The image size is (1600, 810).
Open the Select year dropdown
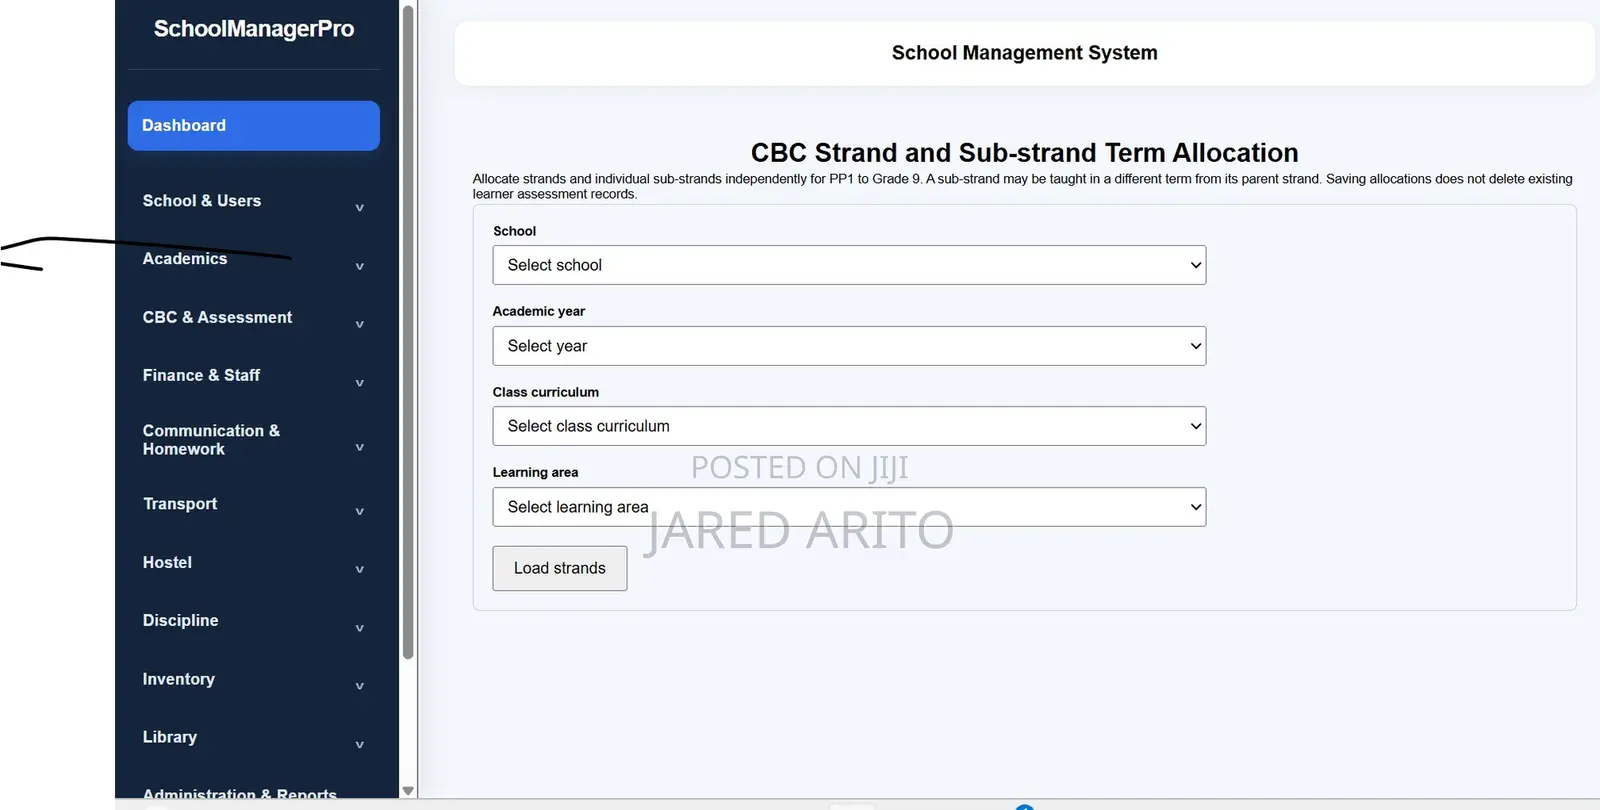(x=849, y=346)
